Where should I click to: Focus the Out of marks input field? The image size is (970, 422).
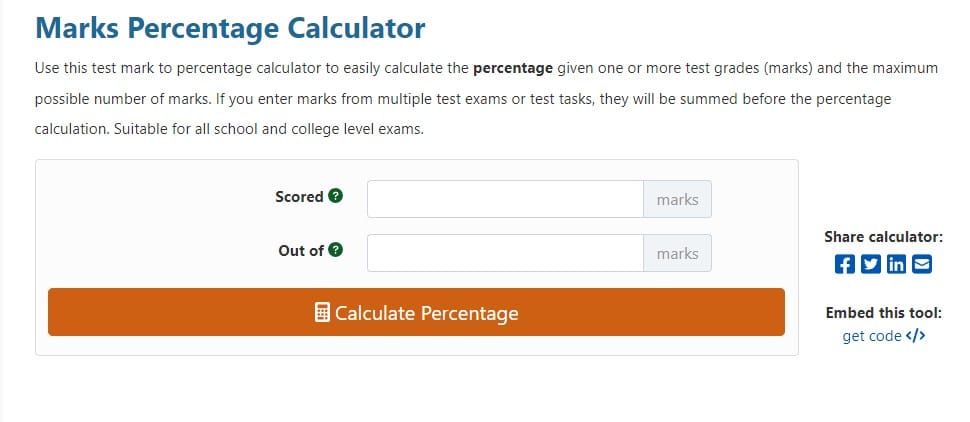[x=505, y=253]
